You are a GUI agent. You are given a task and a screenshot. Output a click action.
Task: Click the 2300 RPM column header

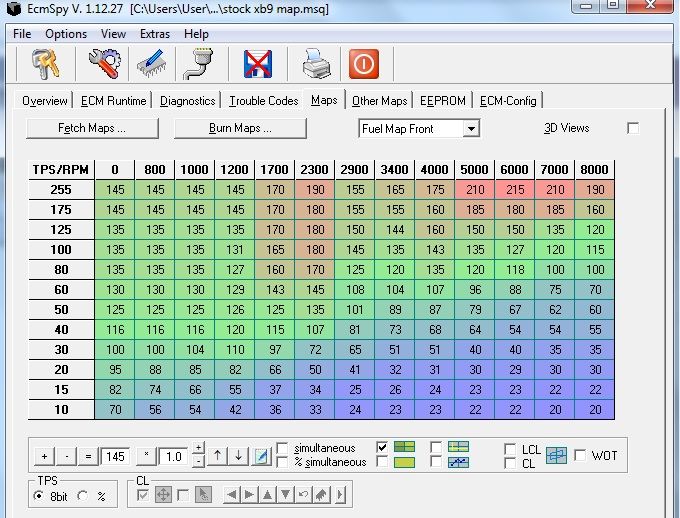pyautogui.click(x=315, y=169)
